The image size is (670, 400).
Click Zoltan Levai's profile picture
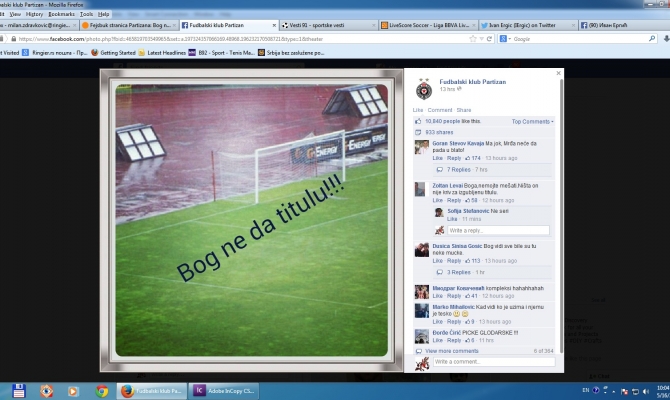point(422,190)
